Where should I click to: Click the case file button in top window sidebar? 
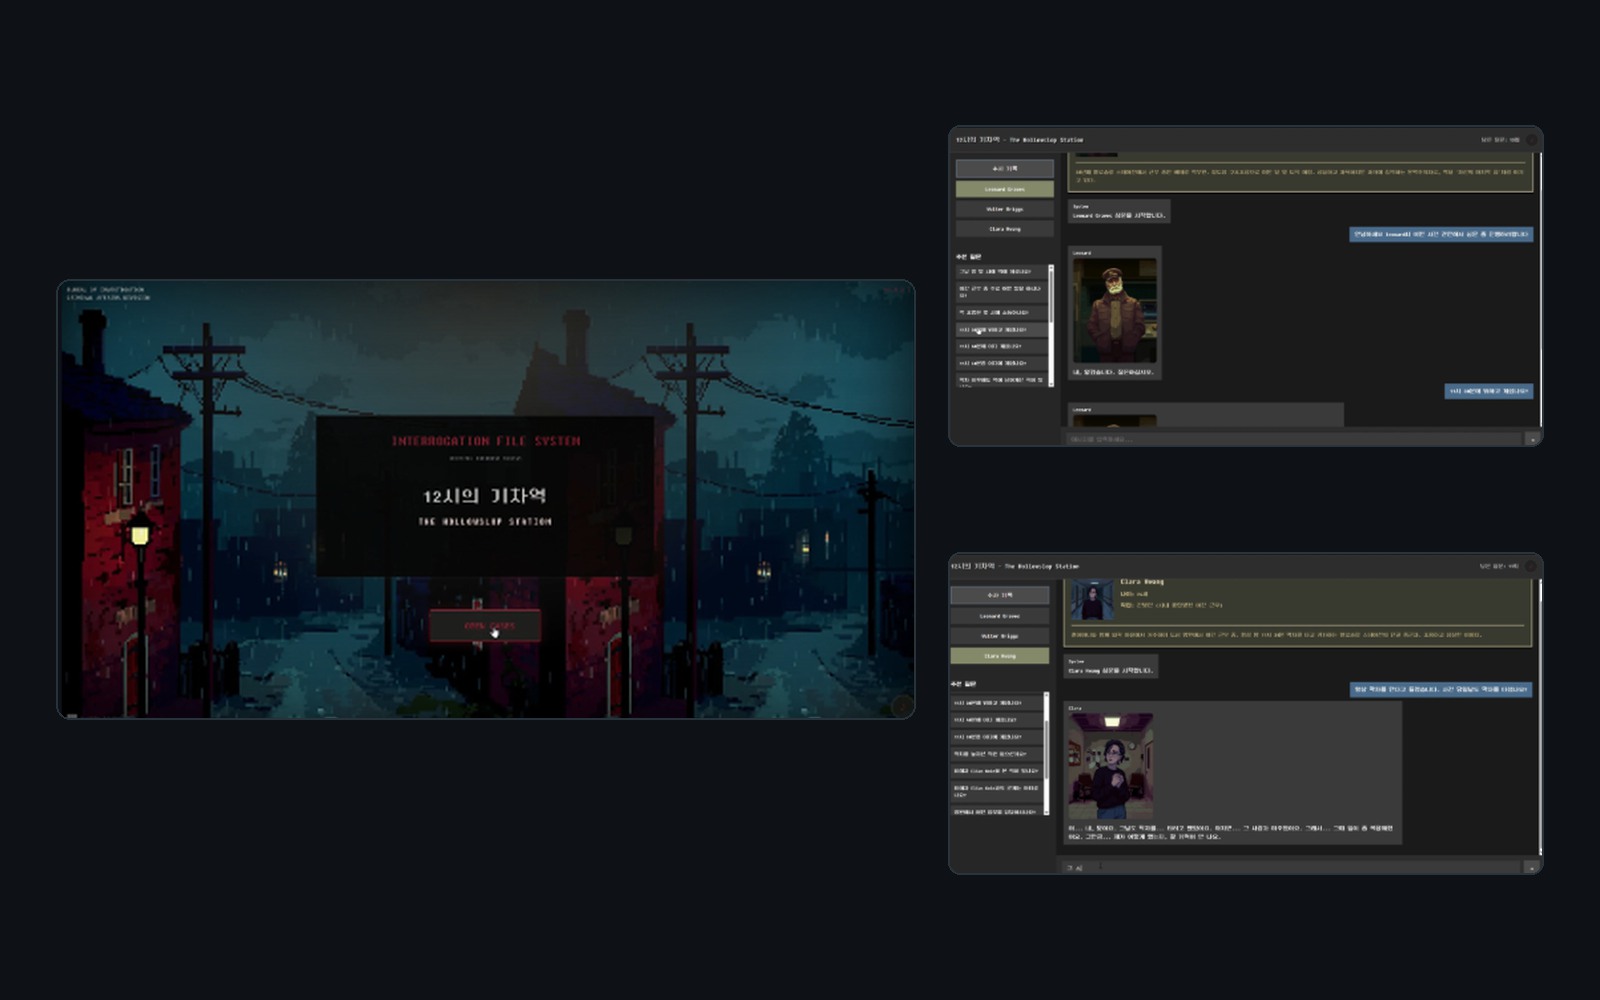[1004, 168]
